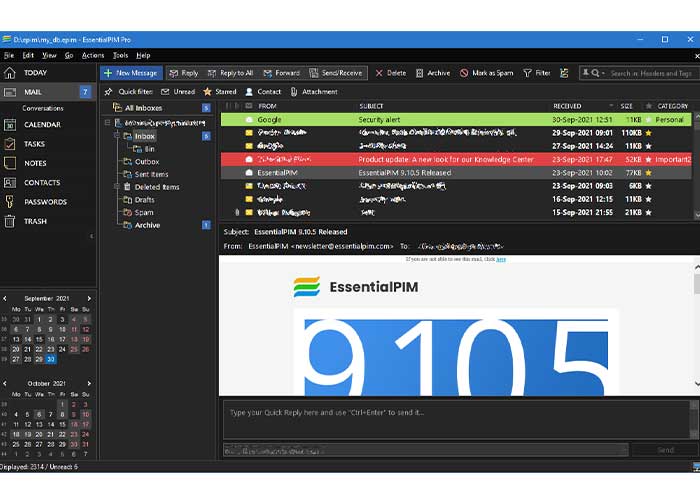The image size is (700, 500).
Task: Select September 30 in mini calendar
Action: pos(51,359)
